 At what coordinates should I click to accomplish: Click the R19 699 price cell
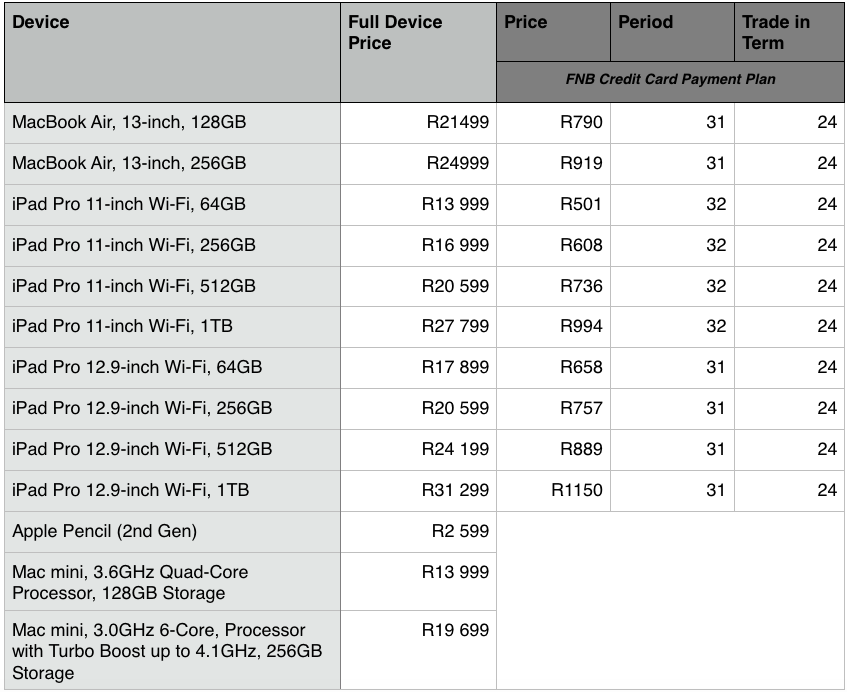455,630
